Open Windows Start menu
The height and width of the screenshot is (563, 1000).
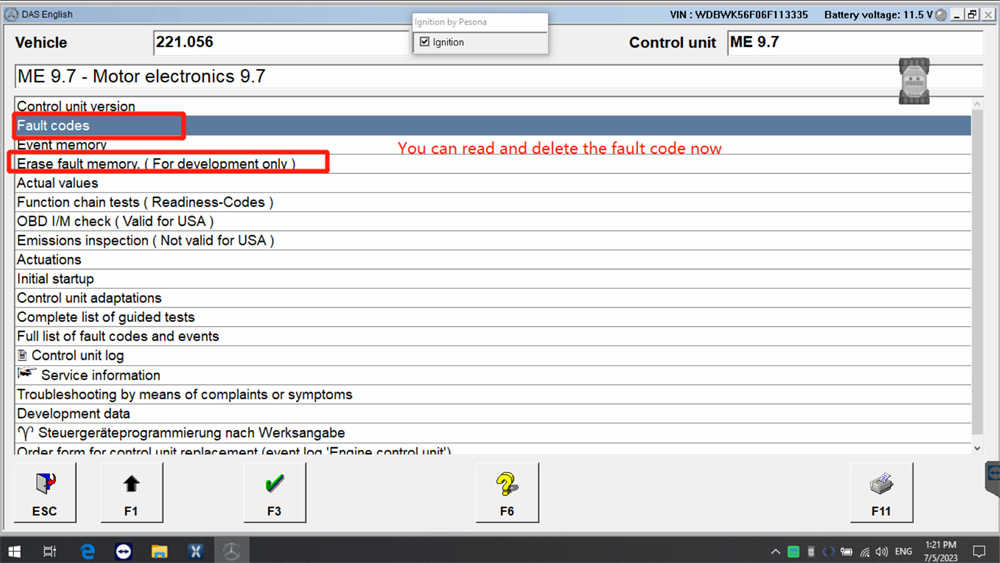[x=15, y=551]
